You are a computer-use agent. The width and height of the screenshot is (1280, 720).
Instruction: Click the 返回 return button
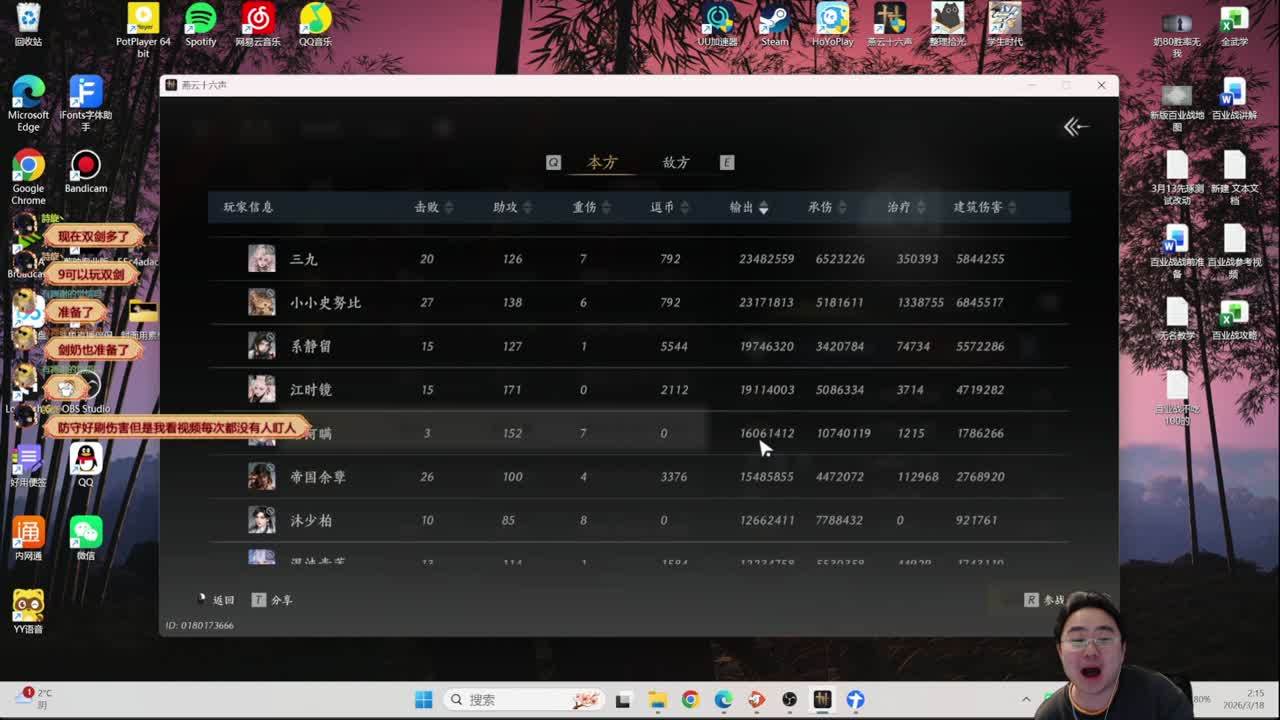(215, 600)
